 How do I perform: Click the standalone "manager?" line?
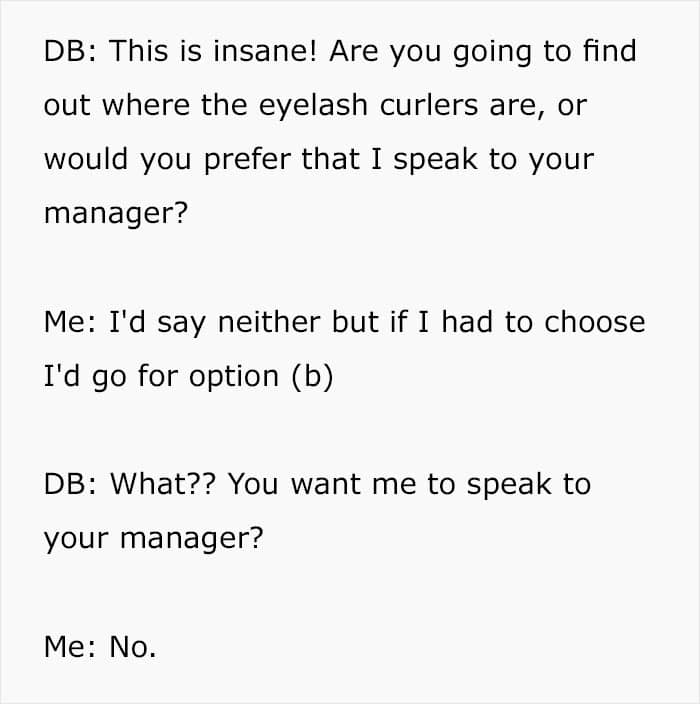click(x=115, y=214)
